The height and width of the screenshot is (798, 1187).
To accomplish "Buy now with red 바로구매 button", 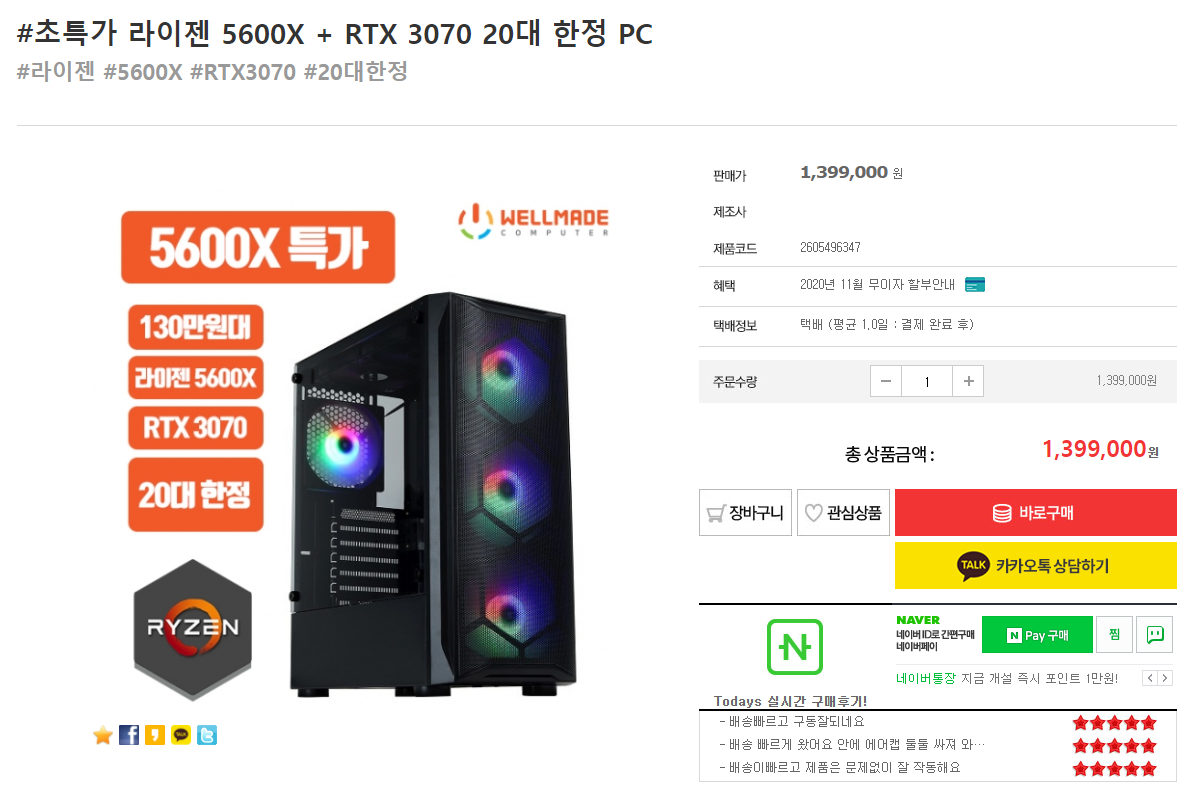I will [1036, 513].
